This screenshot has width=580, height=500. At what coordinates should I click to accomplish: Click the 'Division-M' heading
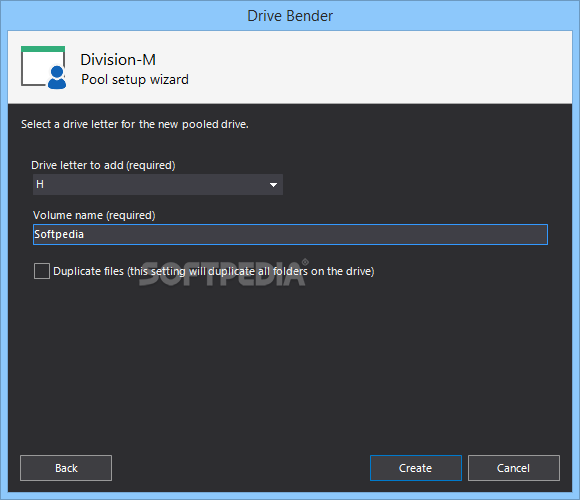coord(118,60)
